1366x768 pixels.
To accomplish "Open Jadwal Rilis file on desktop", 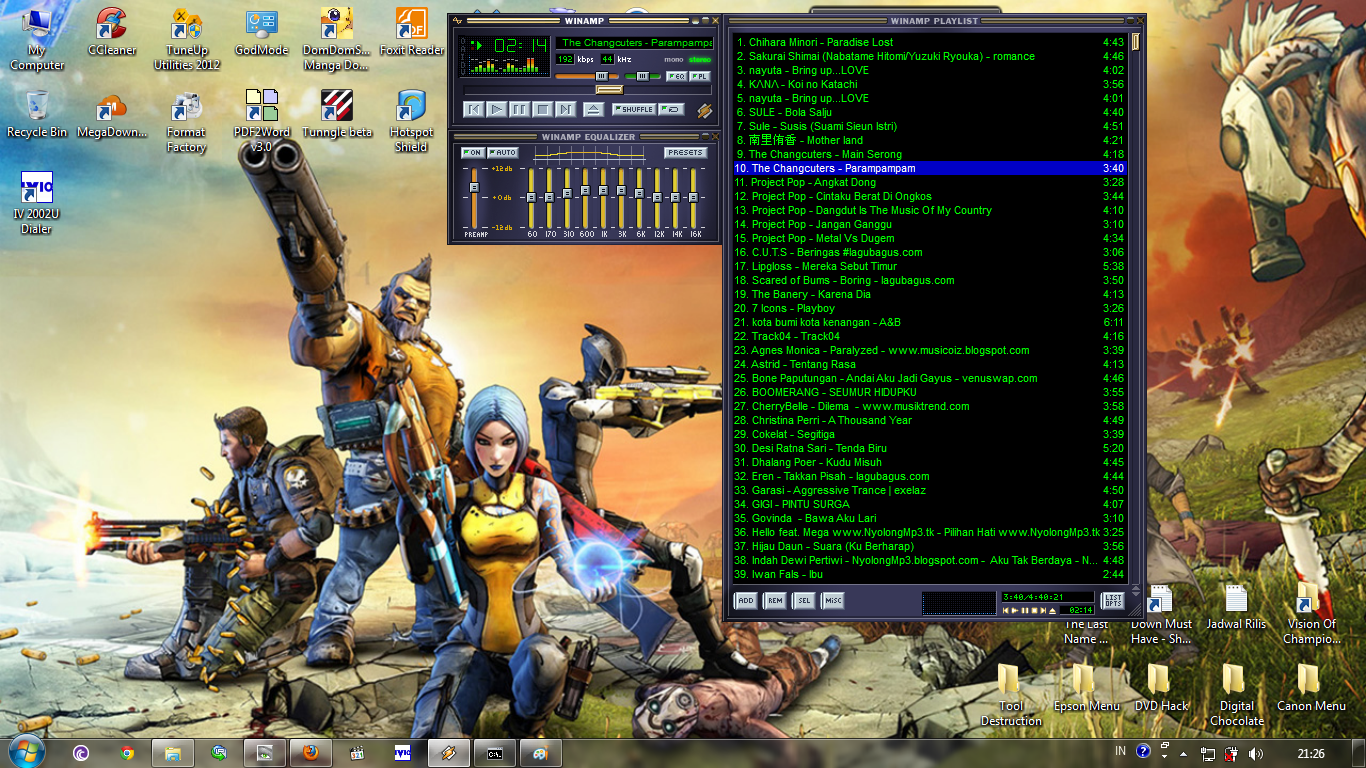I will point(1237,607).
